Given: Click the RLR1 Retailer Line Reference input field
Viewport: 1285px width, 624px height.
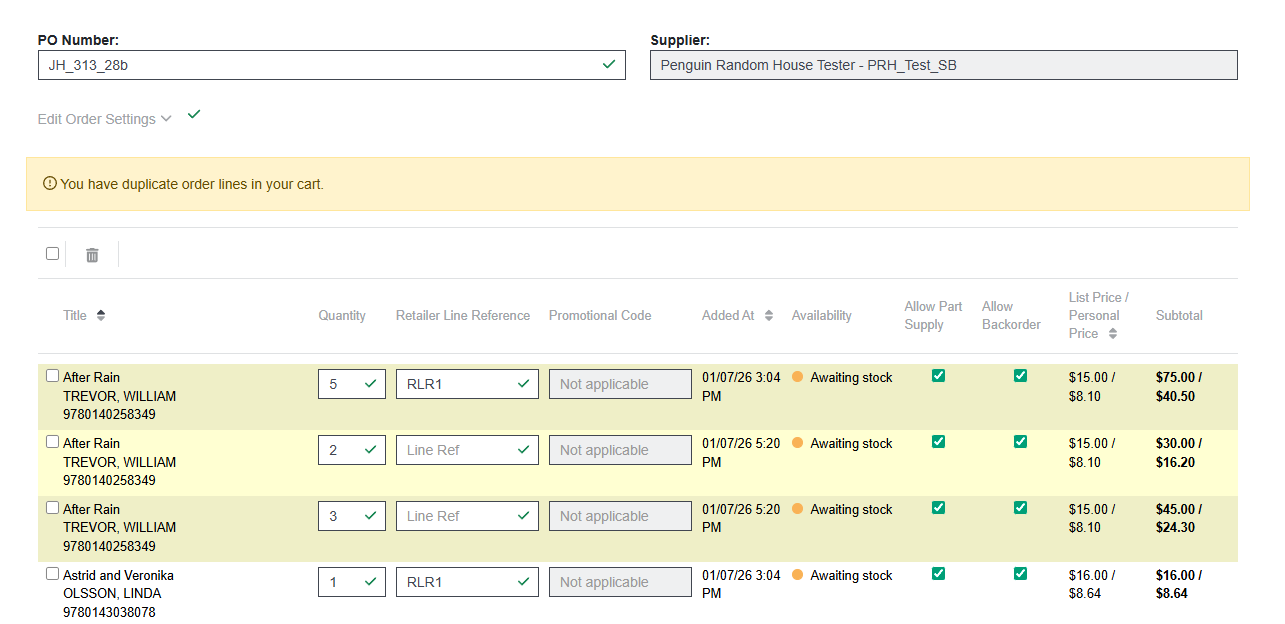Looking at the screenshot, I should point(467,383).
